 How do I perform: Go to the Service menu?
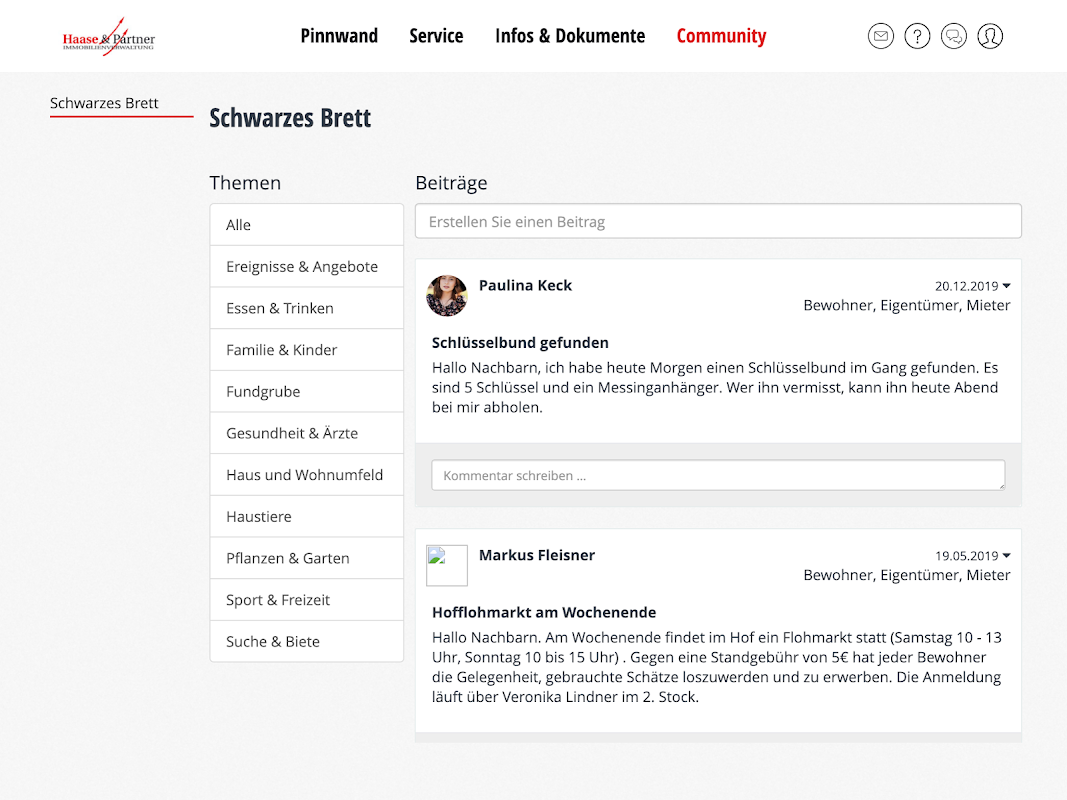click(436, 36)
